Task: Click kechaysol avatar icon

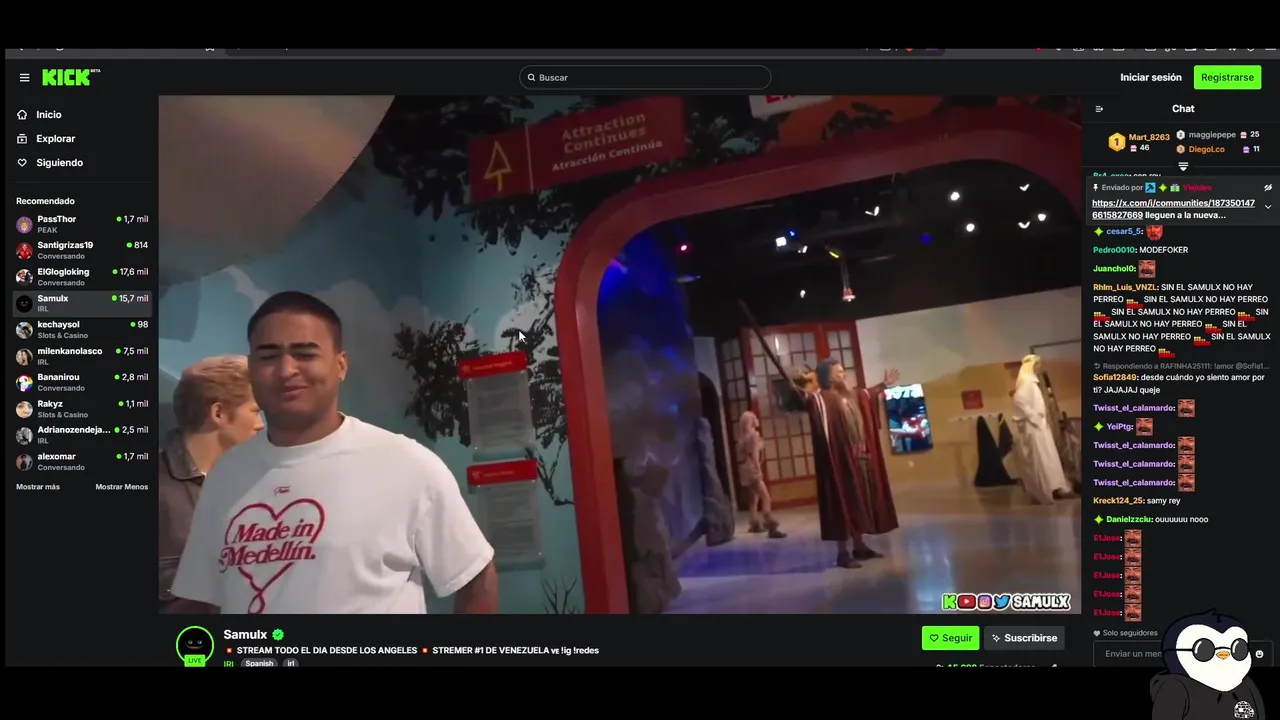Action: (24, 330)
